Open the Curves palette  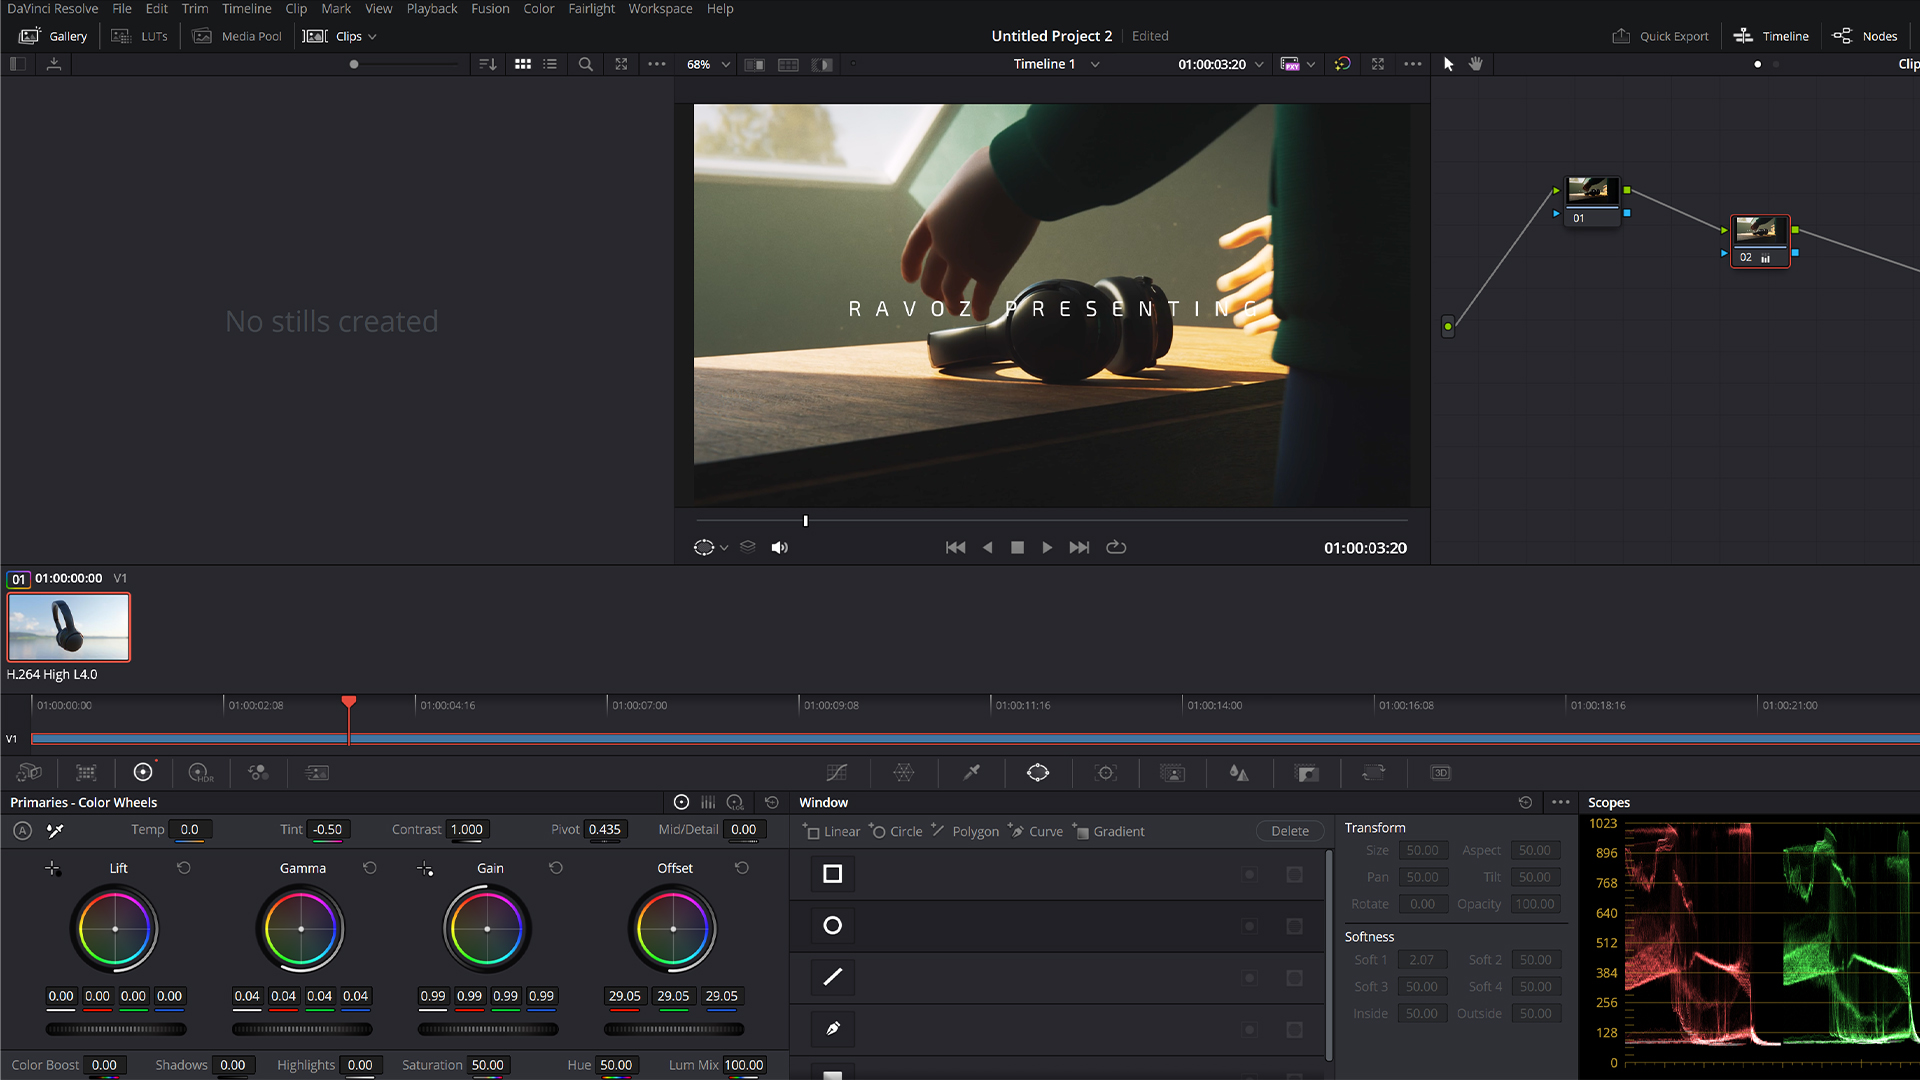coord(837,772)
